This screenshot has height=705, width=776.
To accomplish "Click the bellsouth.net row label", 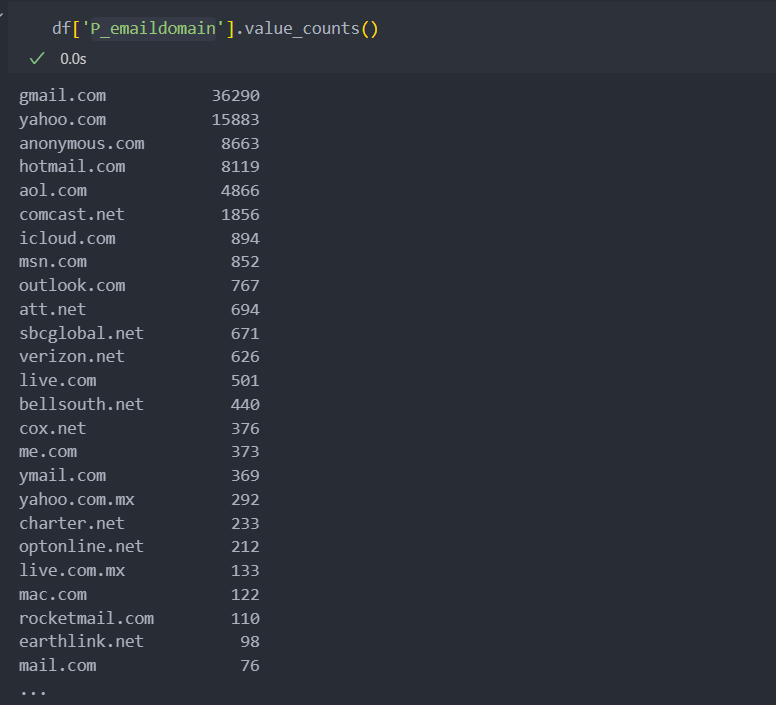I will point(81,404).
